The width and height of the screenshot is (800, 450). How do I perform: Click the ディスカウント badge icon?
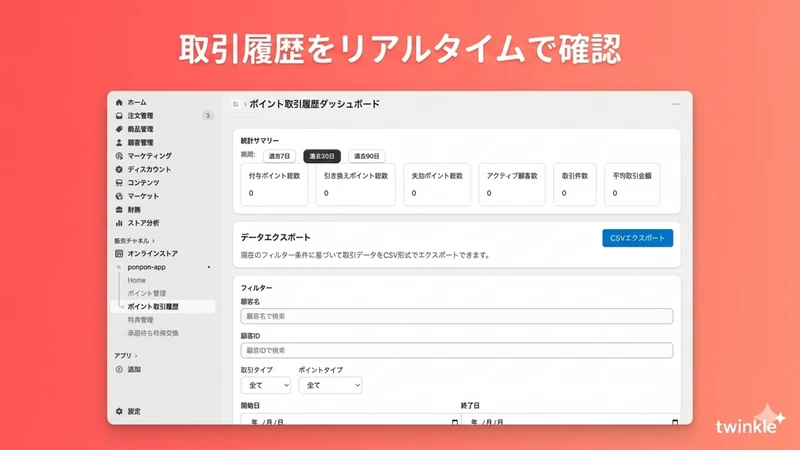coord(119,169)
